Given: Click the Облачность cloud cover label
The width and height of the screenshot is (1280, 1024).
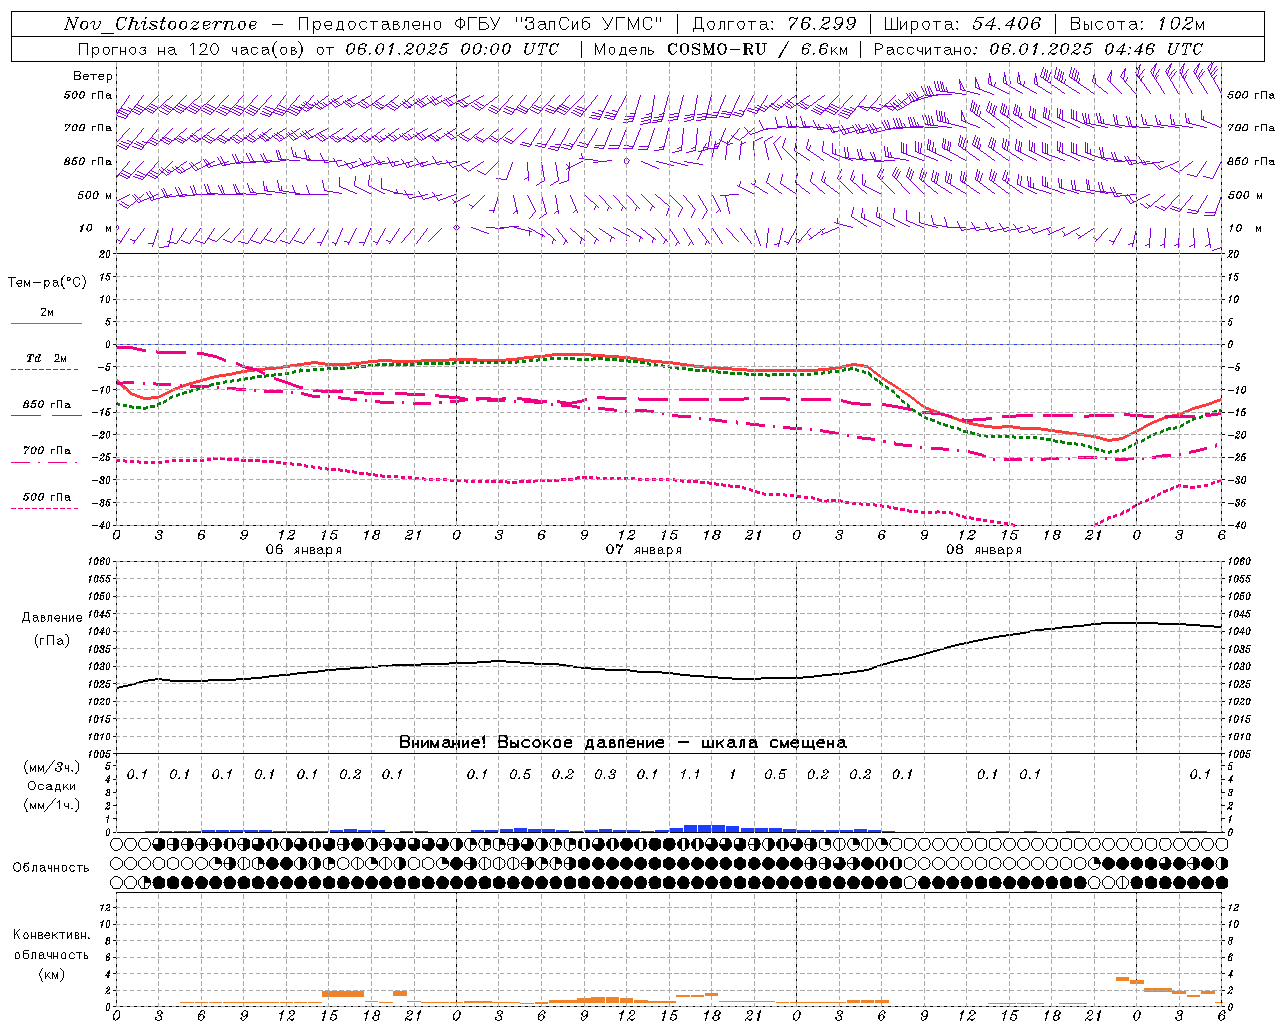Looking at the screenshot, I should point(51,868).
